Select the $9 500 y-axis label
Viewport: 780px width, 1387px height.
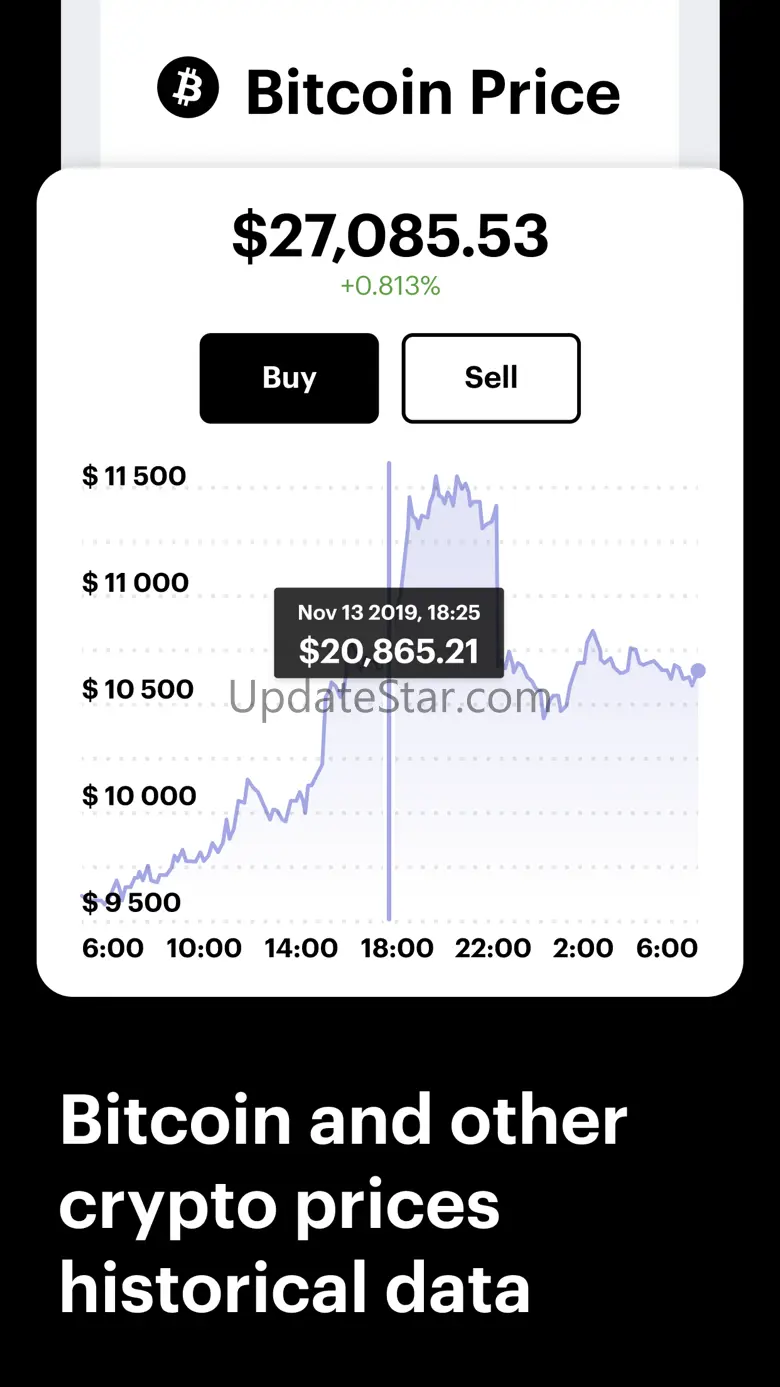[131, 902]
